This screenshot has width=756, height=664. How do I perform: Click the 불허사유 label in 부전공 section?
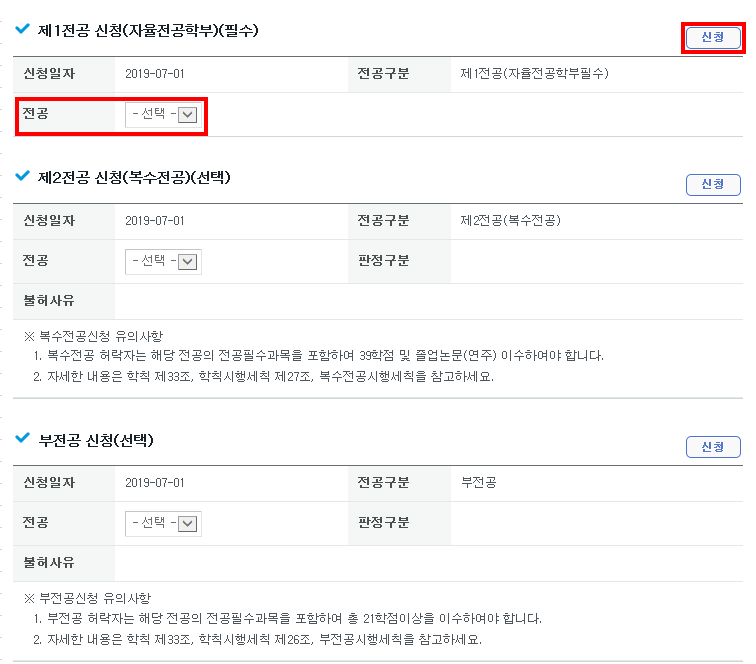(49, 562)
